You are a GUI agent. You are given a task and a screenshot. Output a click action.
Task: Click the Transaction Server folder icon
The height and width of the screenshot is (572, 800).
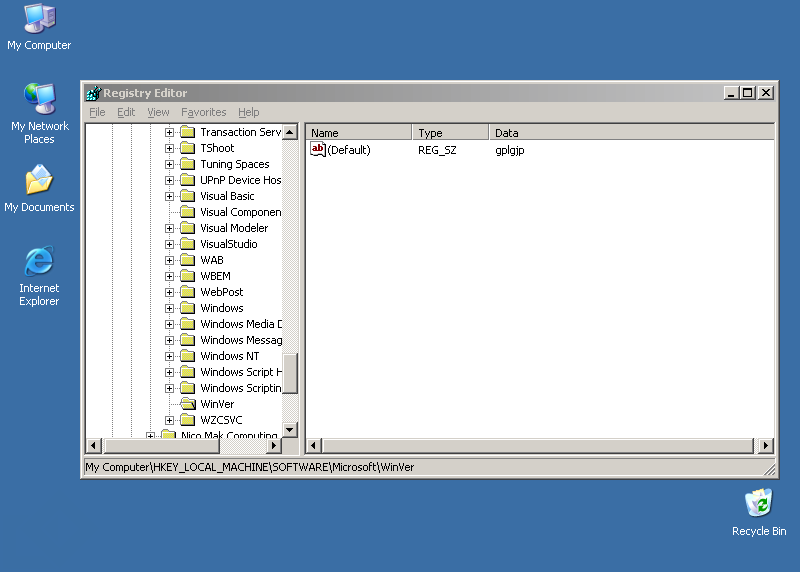point(188,132)
